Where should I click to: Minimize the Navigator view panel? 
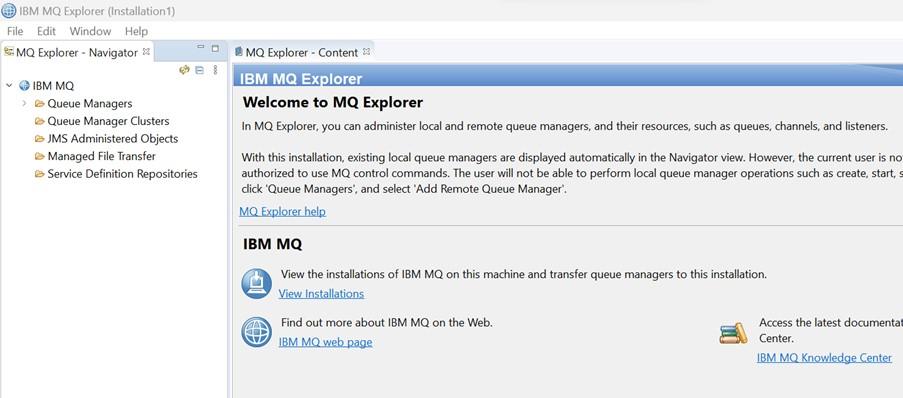click(x=200, y=48)
